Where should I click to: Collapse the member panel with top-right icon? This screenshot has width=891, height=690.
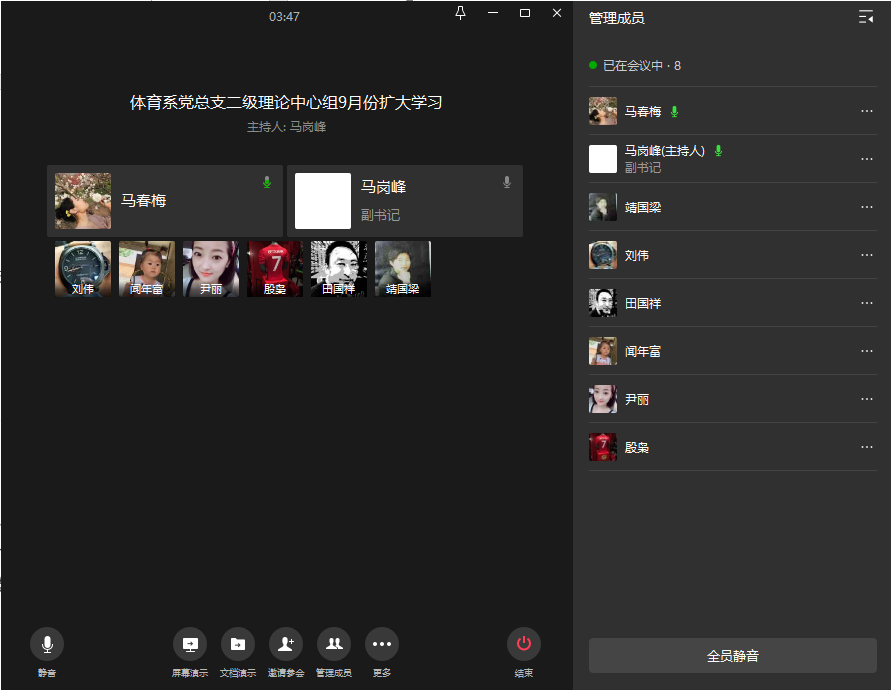pos(865,17)
